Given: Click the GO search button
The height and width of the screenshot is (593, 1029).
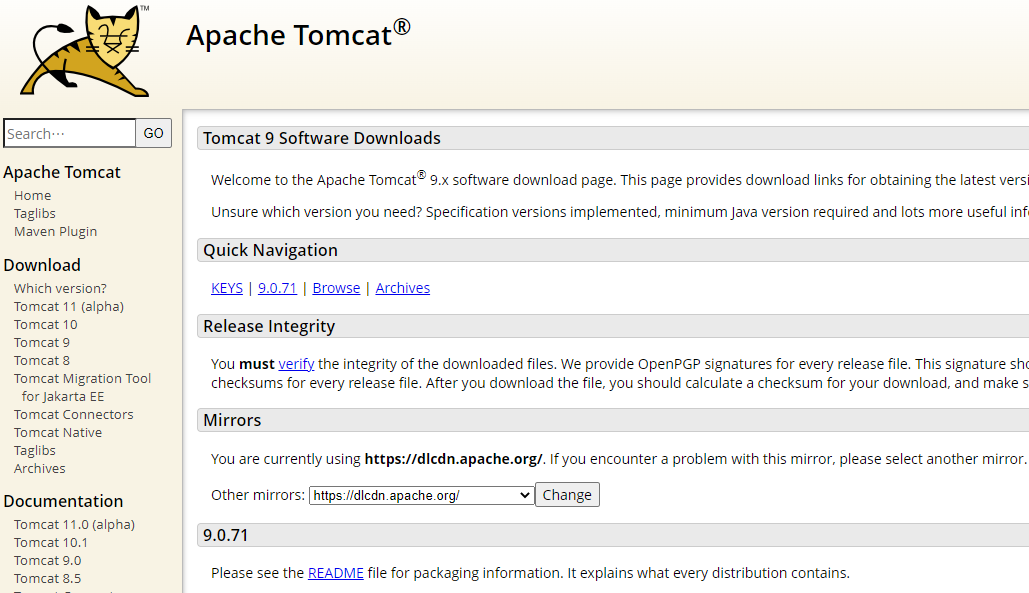Looking at the screenshot, I should click(152, 132).
